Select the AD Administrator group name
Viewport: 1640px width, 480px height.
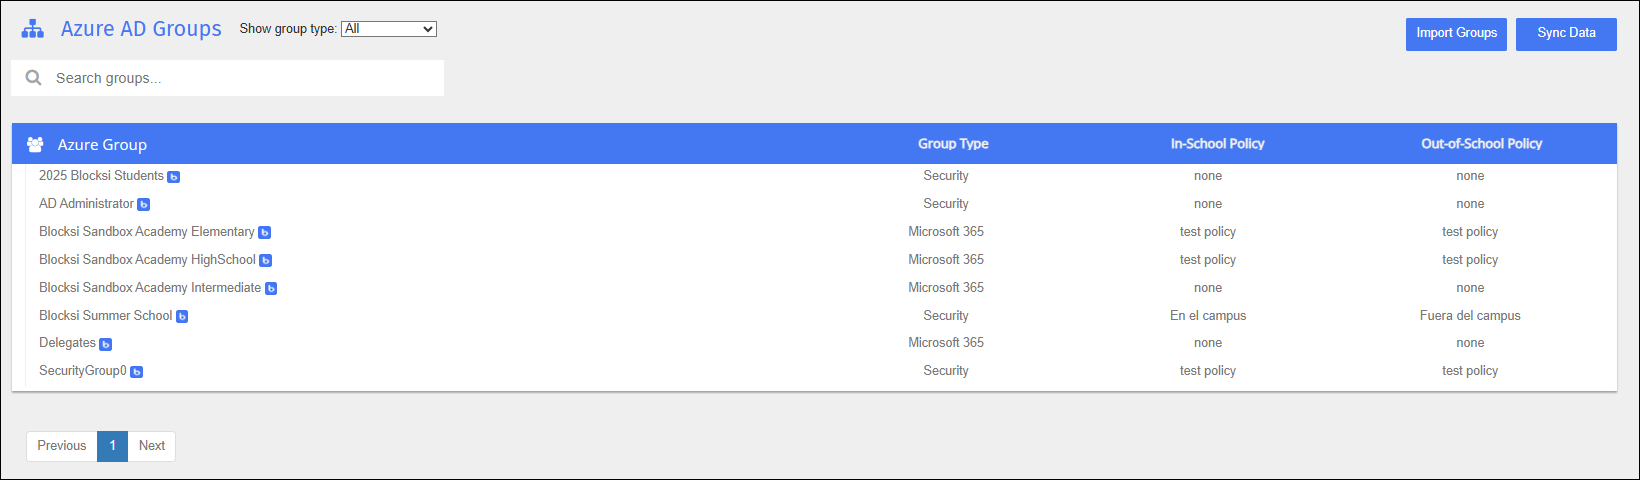tap(86, 204)
